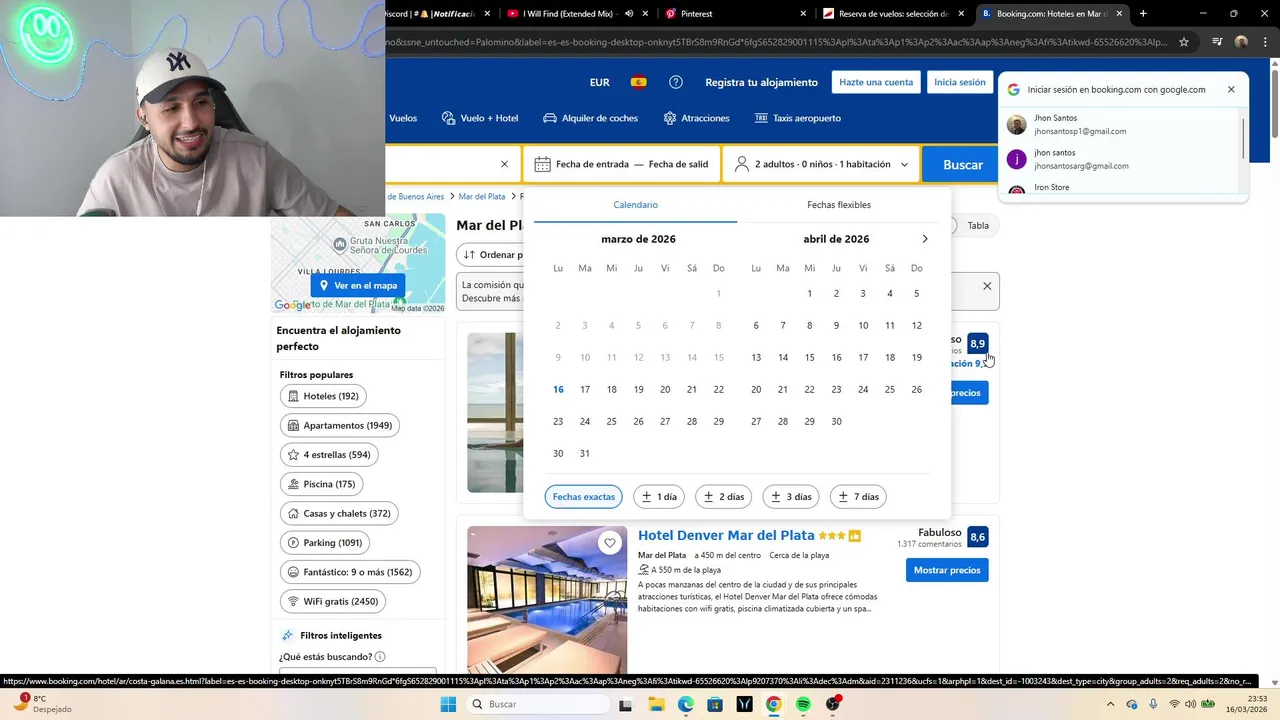Image resolution: width=1280 pixels, height=720 pixels.
Task: Open Microsoft Store from the taskbar
Action: click(x=715, y=704)
